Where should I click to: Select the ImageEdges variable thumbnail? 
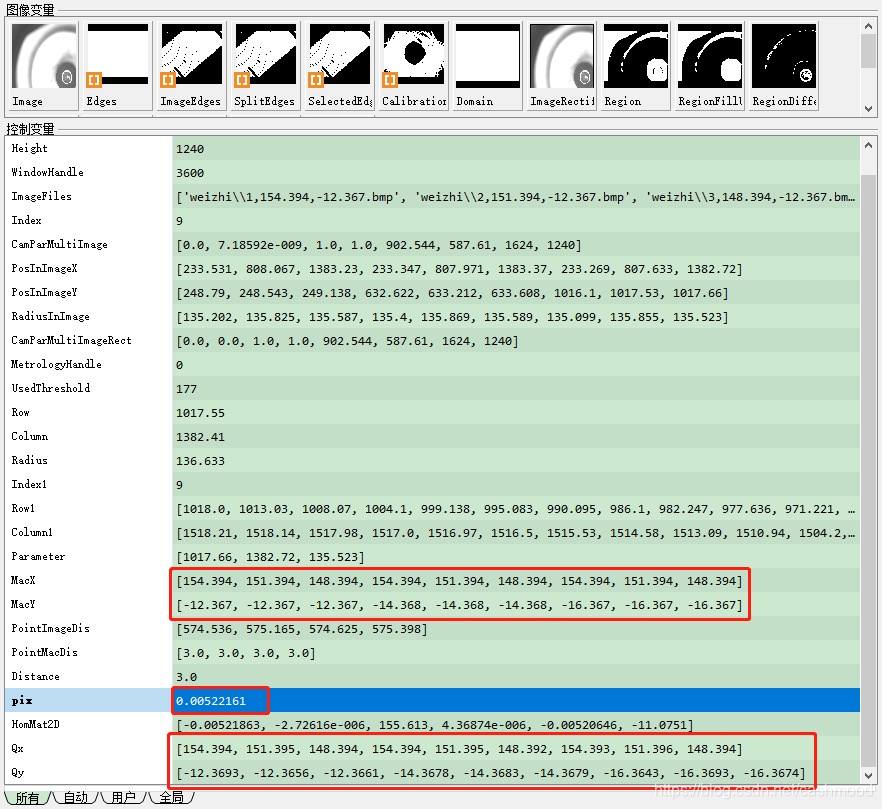[x=192, y=65]
